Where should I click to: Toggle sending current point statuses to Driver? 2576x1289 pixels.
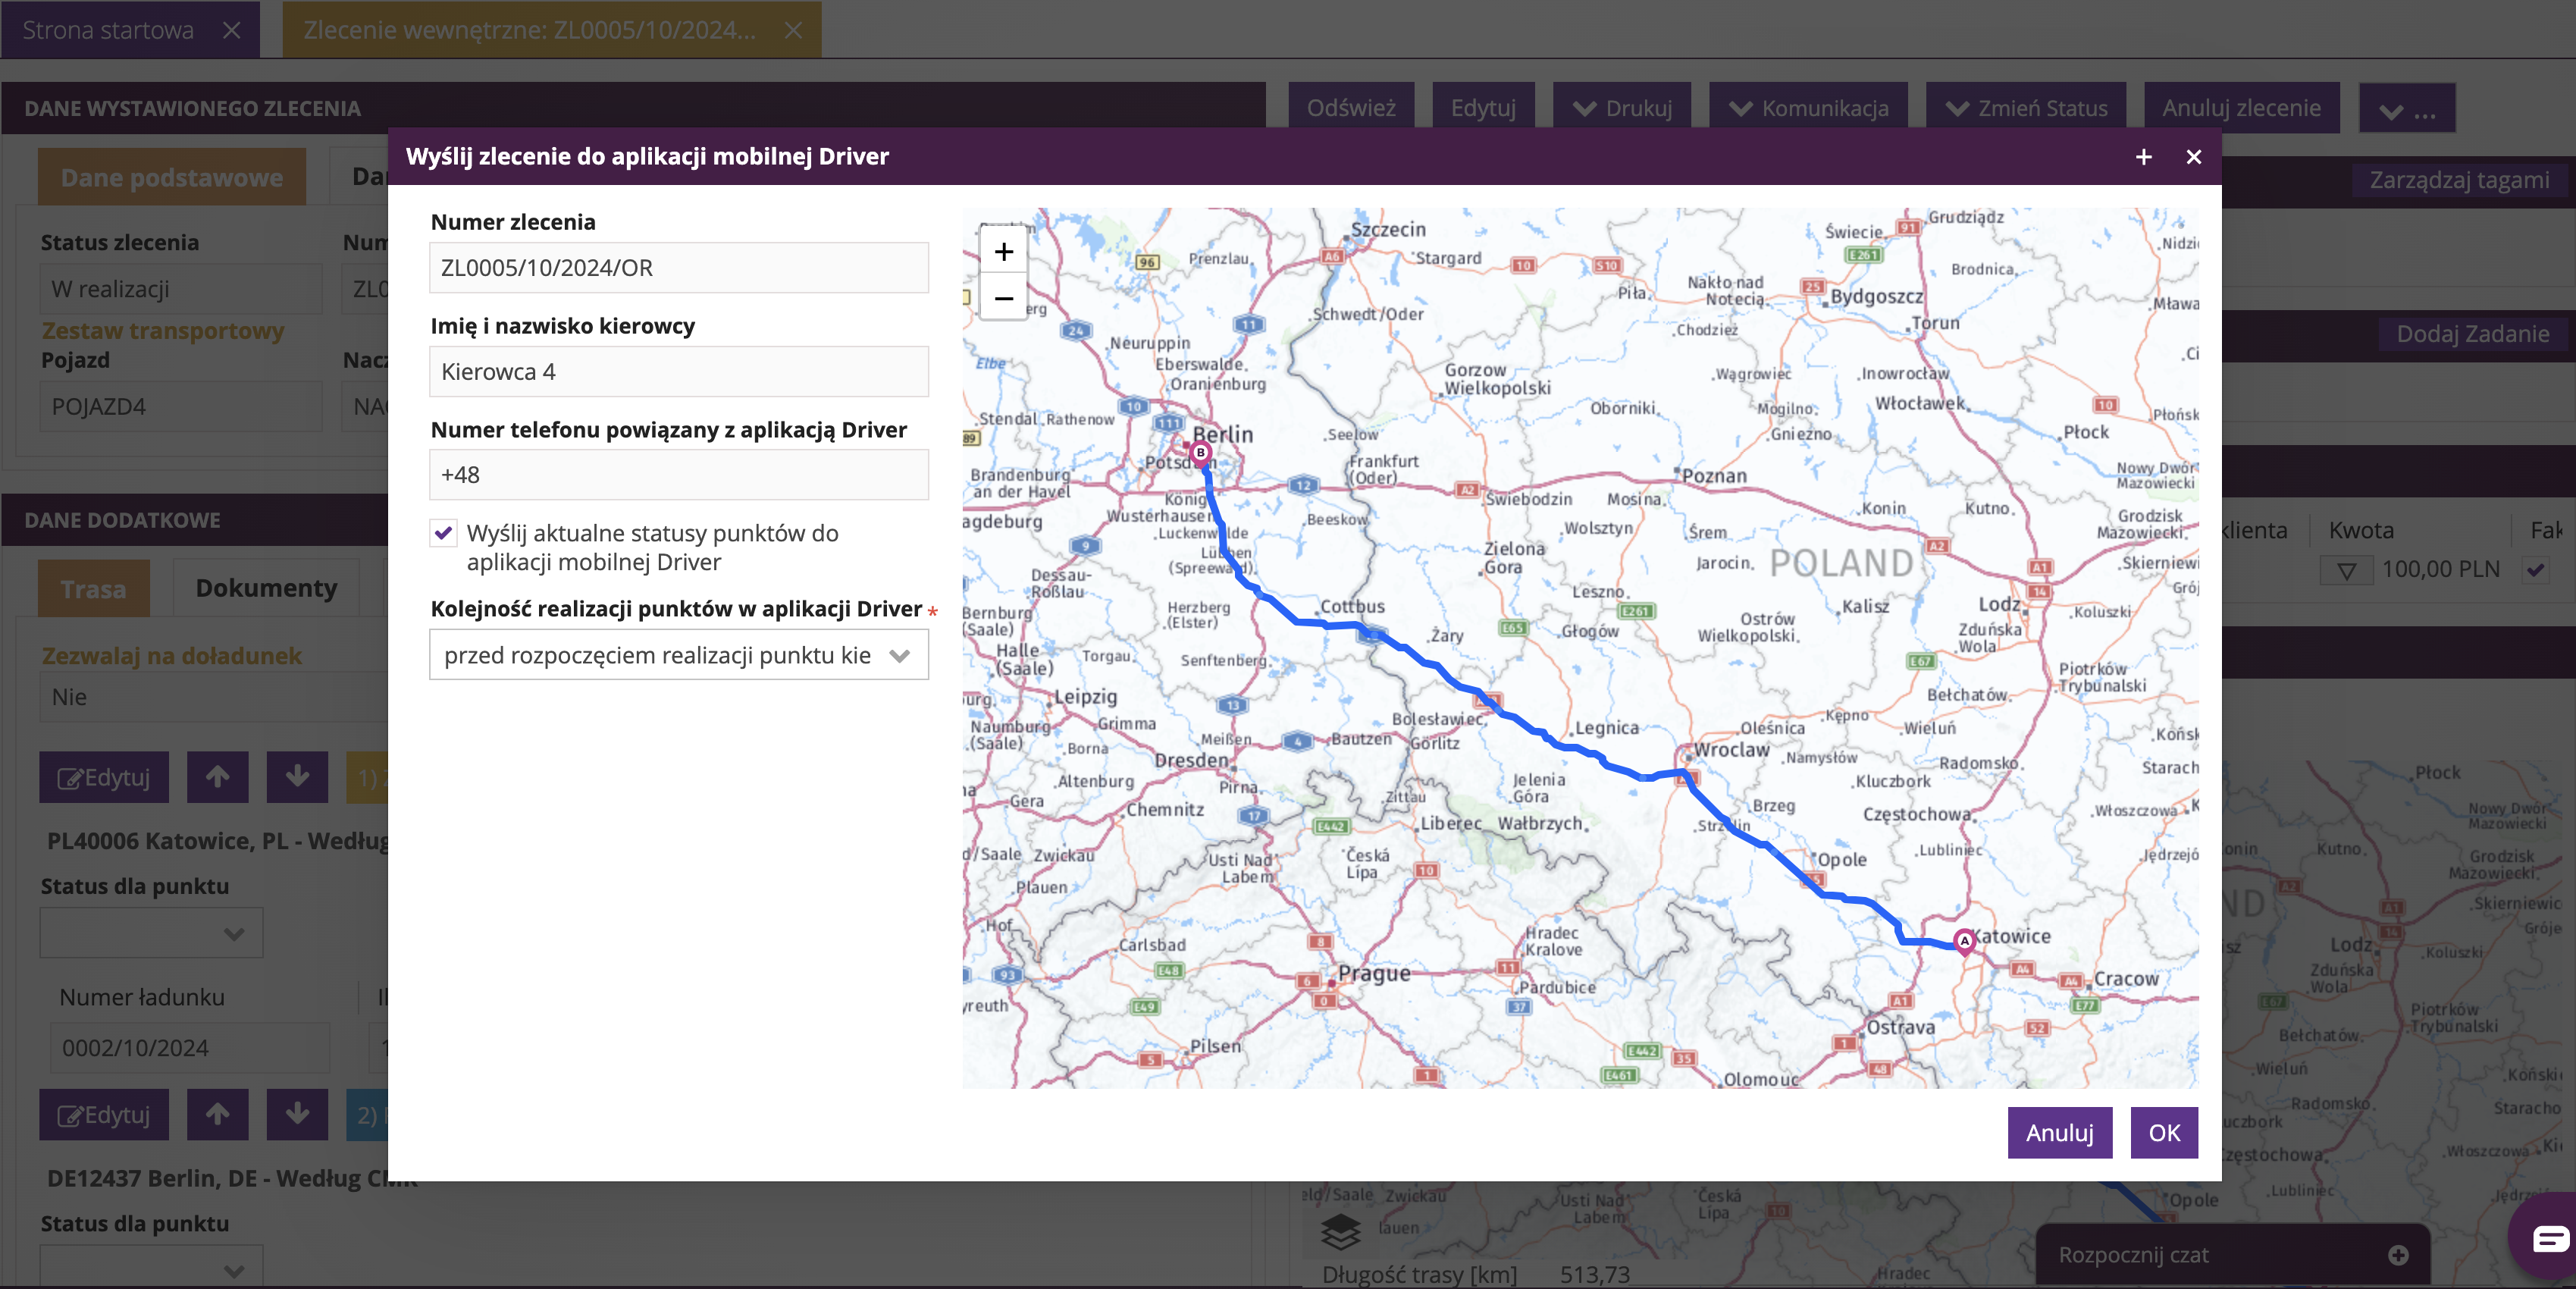(x=443, y=533)
